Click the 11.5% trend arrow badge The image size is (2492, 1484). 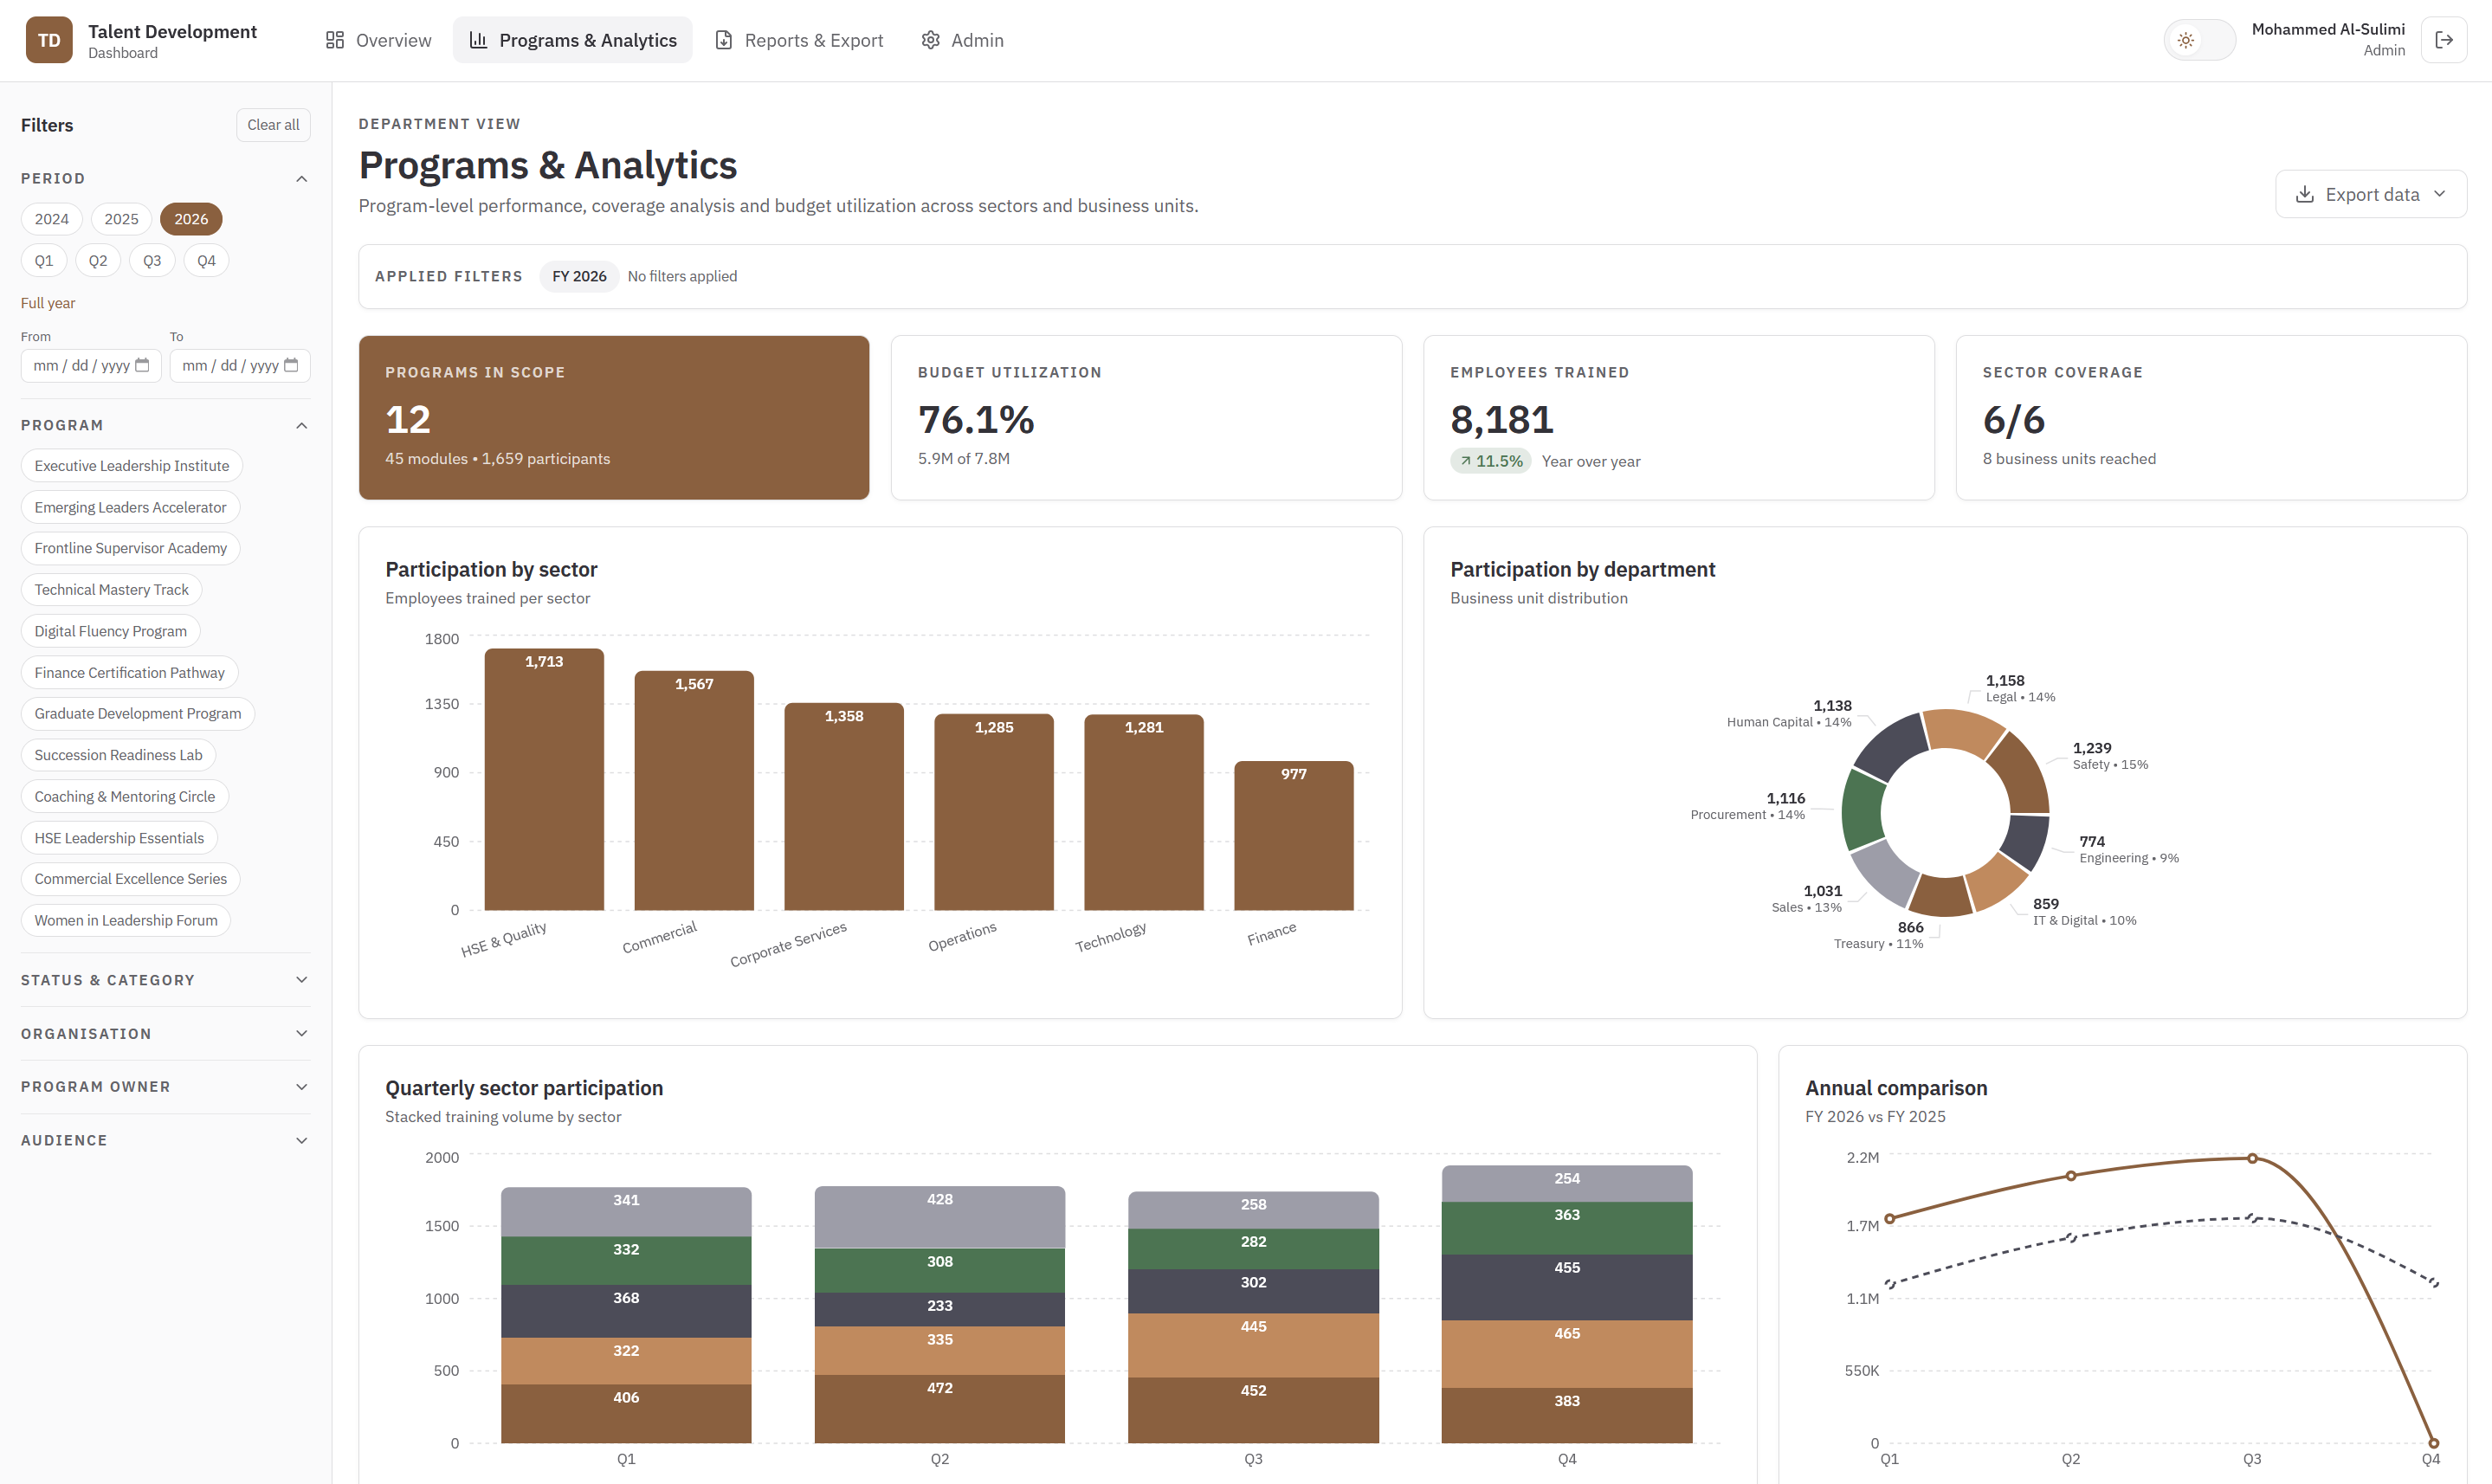point(1490,461)
